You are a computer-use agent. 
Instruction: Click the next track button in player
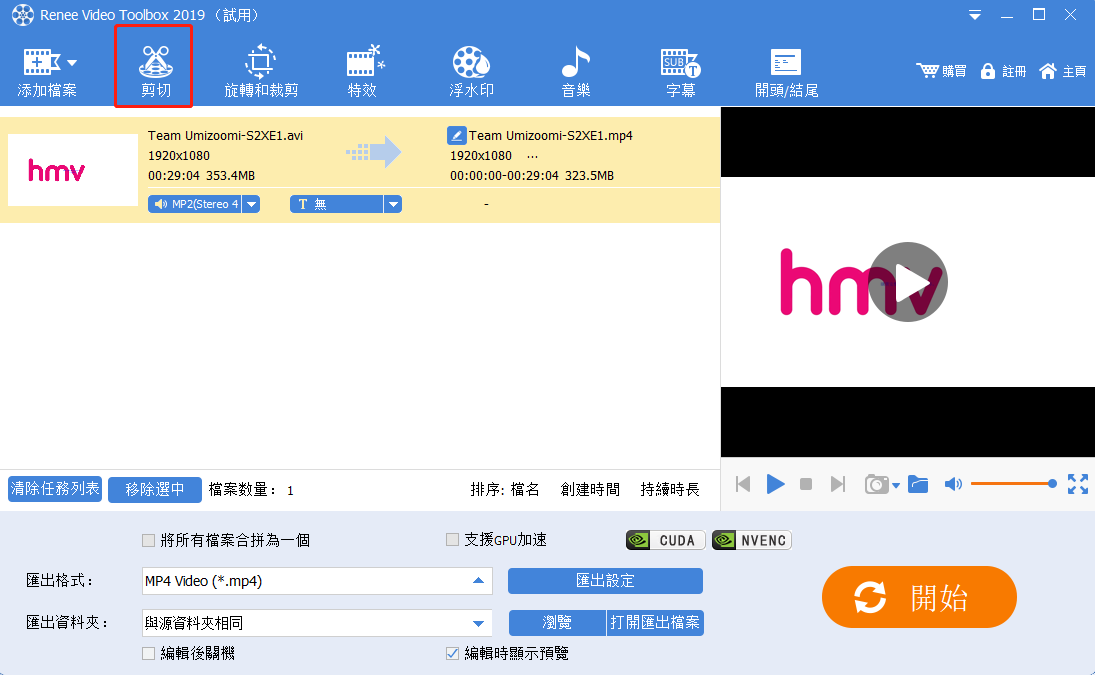[837, 484]
